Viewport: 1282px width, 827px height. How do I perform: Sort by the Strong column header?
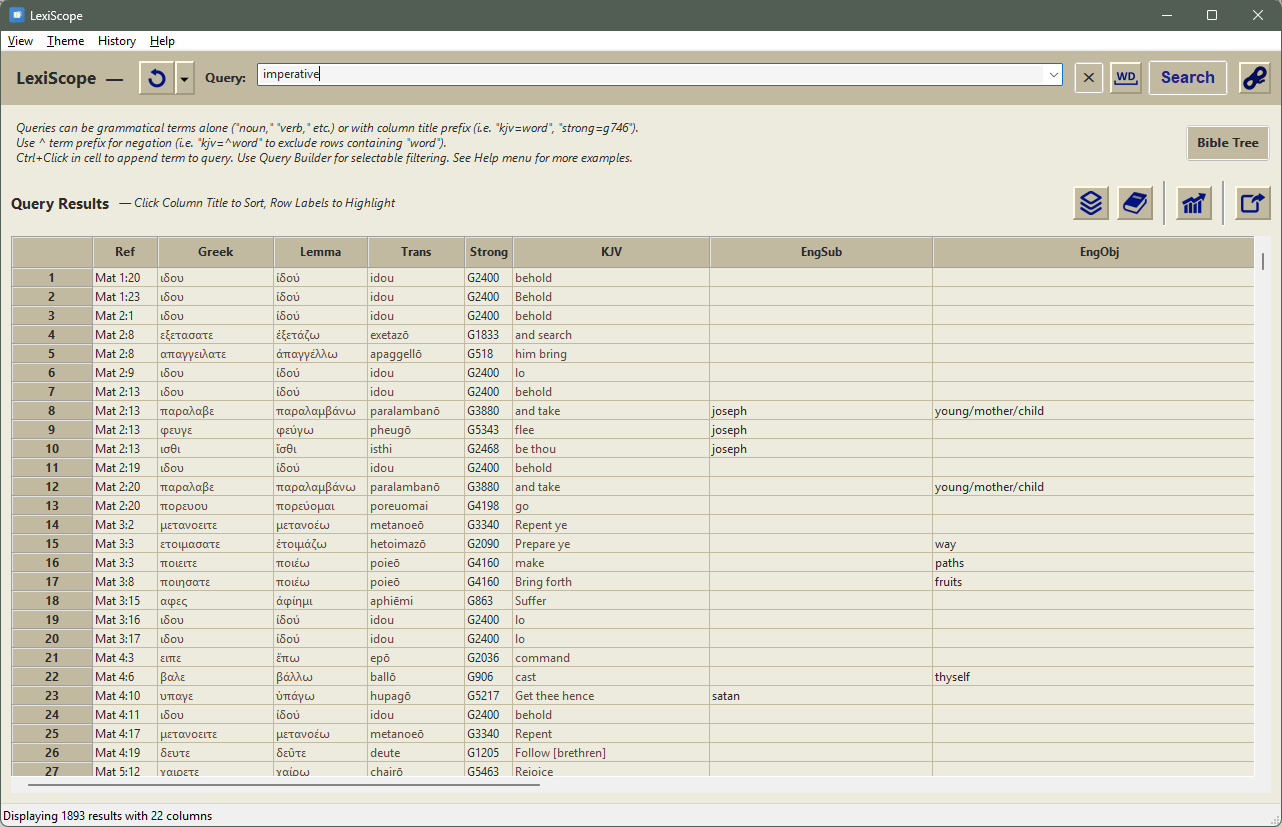click(x=489, y=252)
